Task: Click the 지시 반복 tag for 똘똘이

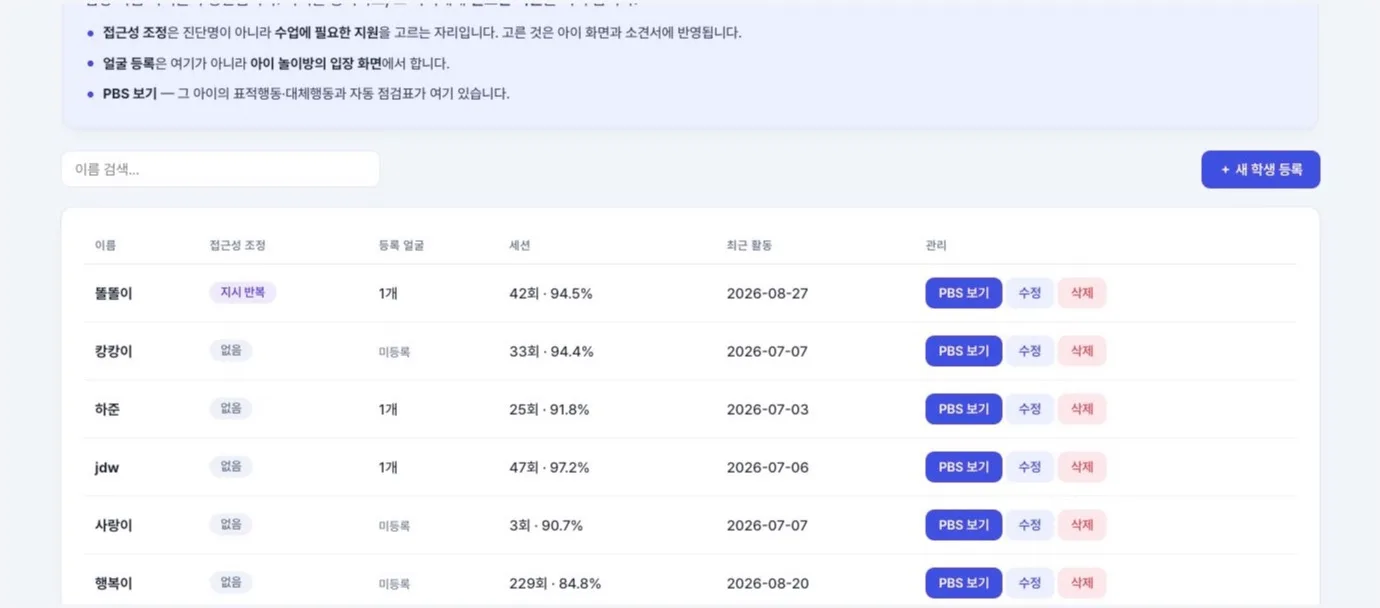Action: click(242, 293)
